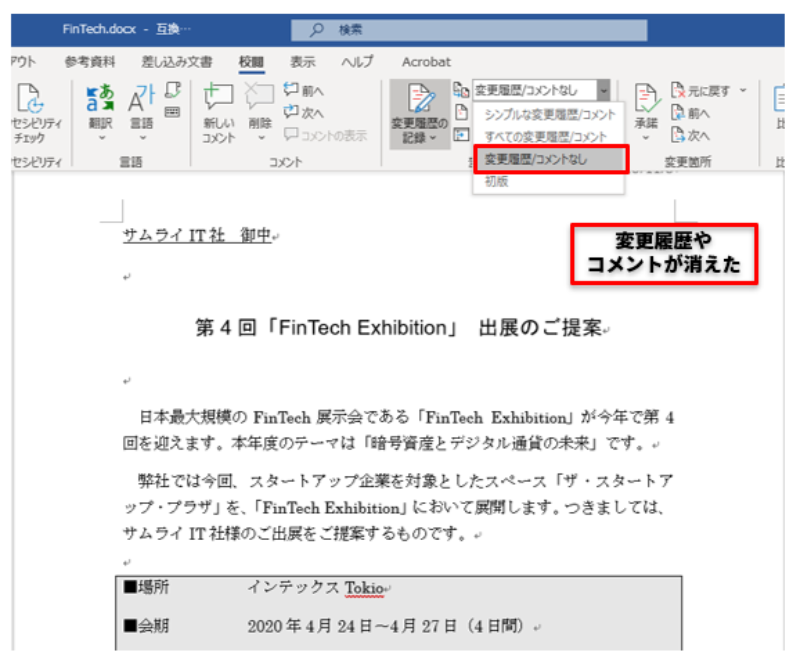Expand the 元に戻す dropdown arrow
This screenshot has width=800, height=663.
743,91
